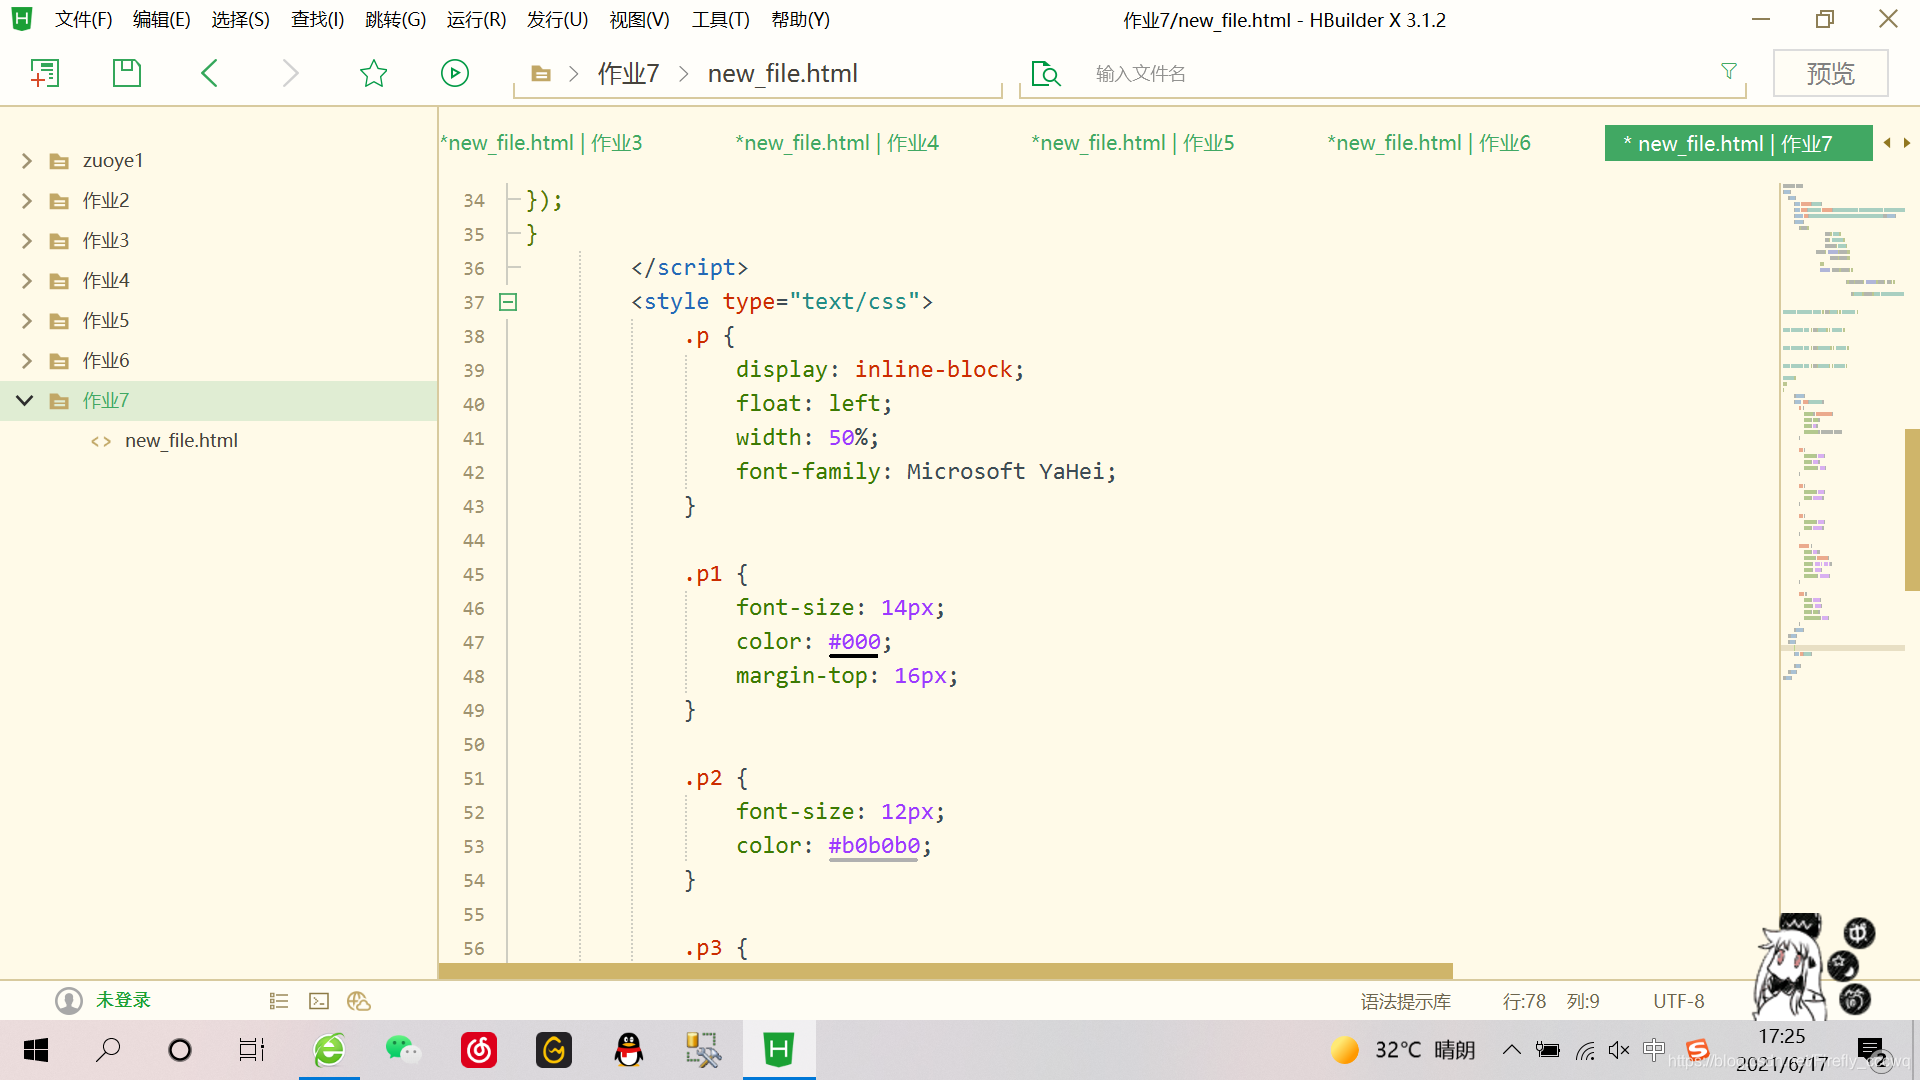The width and height of the screenshot is (1920, 1080).
Task: Open the 跳转(G) menu
Action: point(395,20)
